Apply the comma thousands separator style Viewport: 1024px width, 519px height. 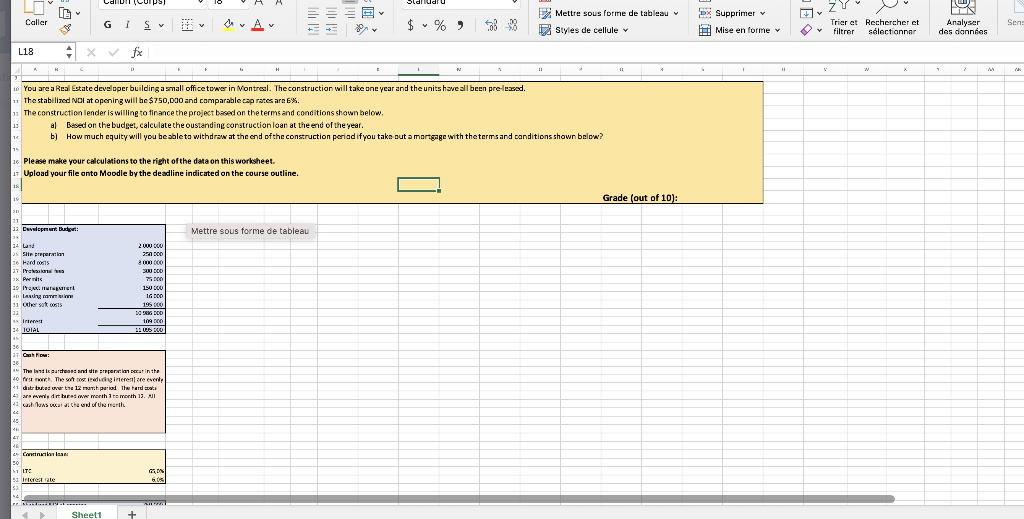460,25
